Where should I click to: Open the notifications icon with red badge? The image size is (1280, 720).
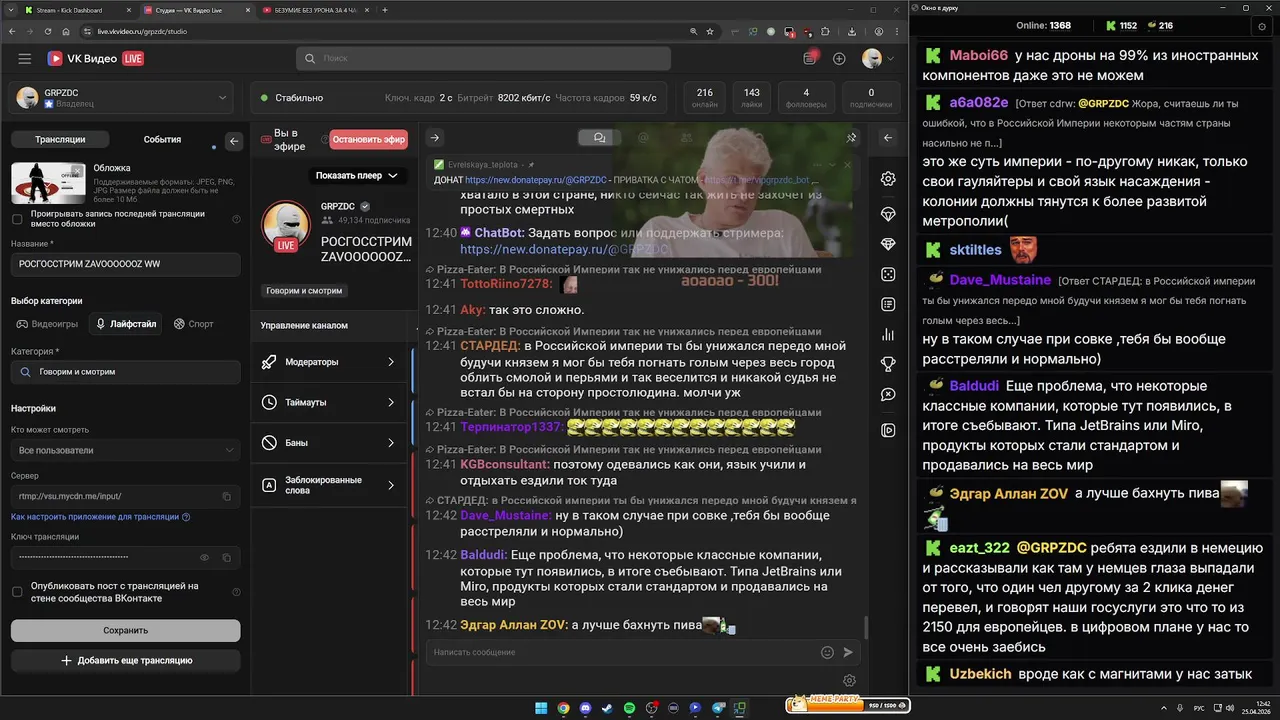click(x=810, y=58)
